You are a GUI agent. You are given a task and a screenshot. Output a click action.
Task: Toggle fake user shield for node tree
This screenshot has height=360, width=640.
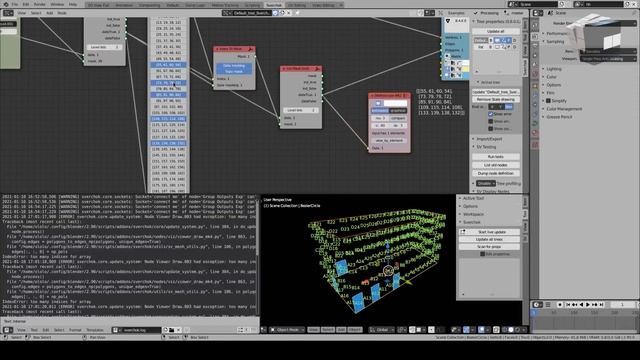click(275, 13)
